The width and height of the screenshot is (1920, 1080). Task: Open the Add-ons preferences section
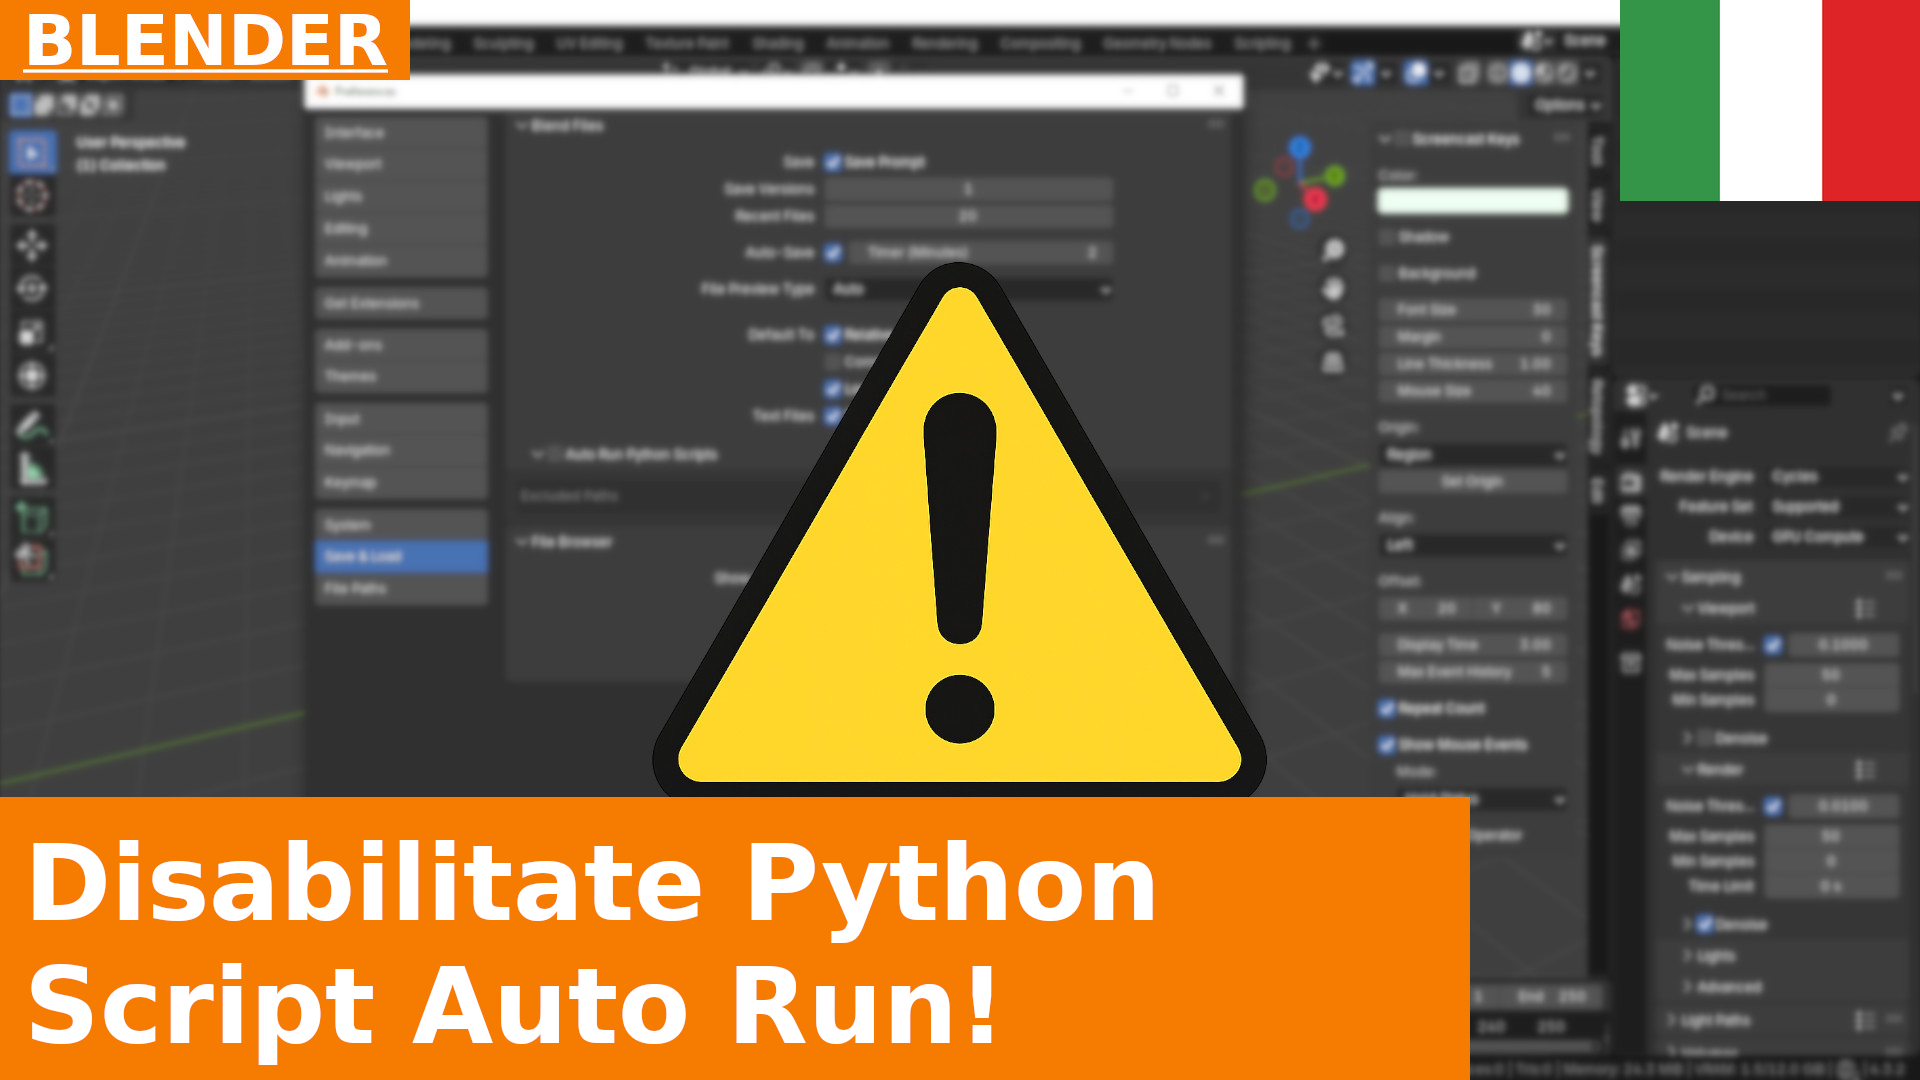click(x=402, y=345)
